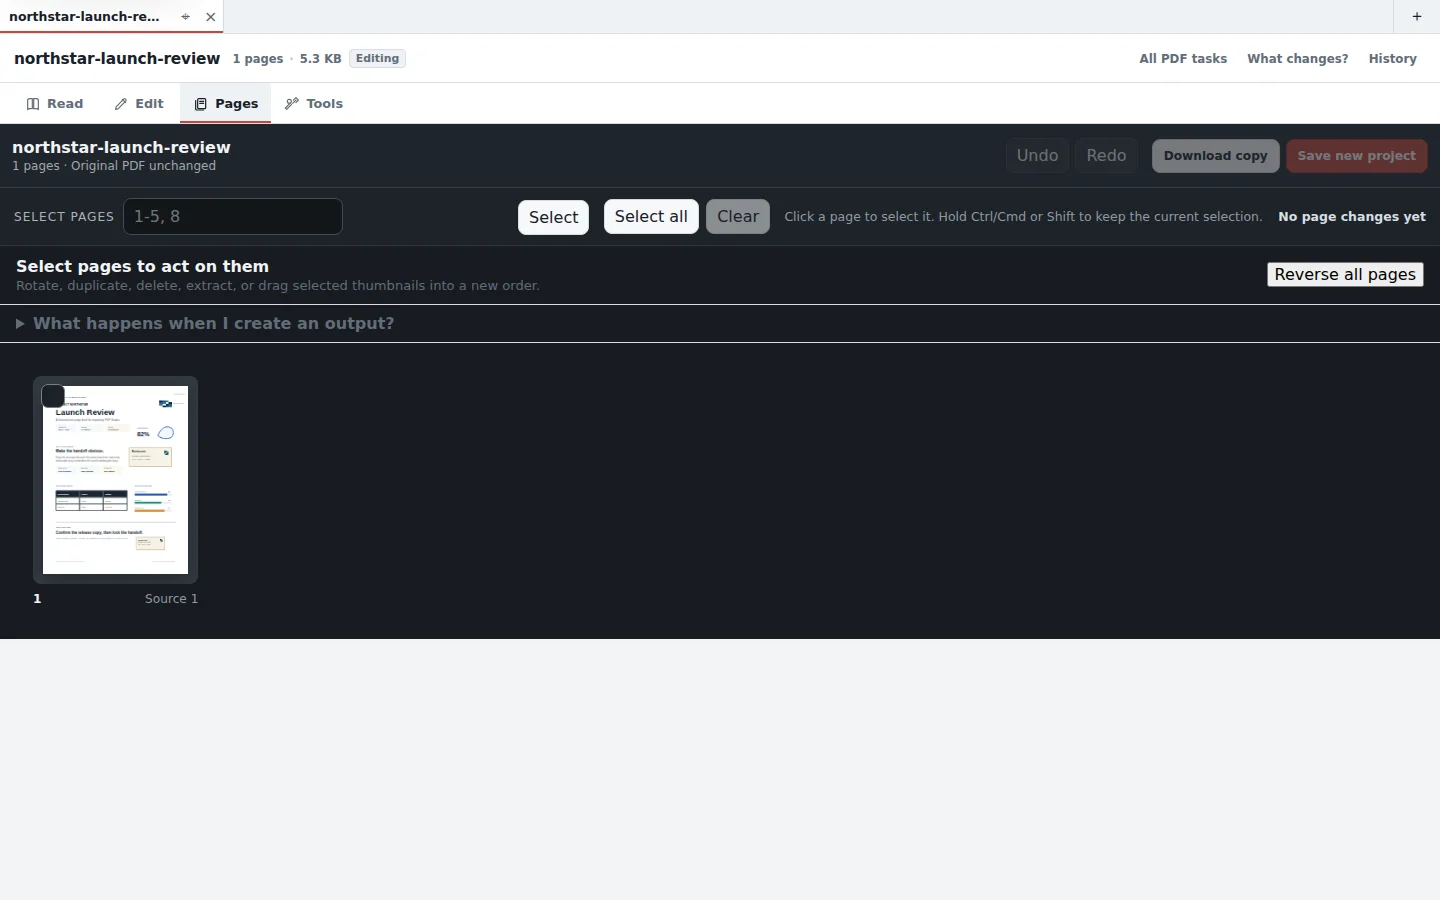Click the Download copy button

pos(1215,156)
